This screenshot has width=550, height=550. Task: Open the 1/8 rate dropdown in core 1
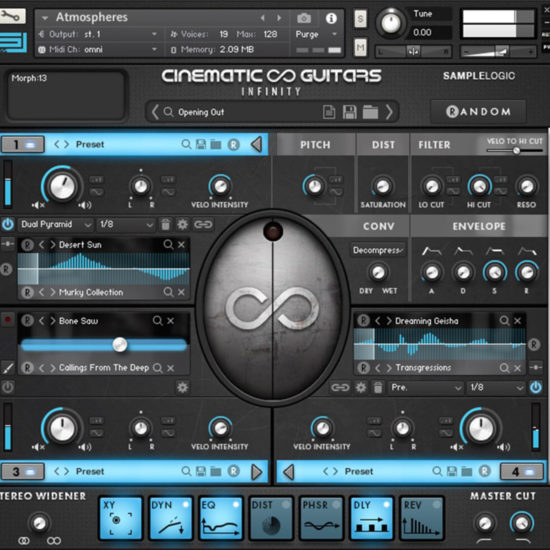click(126, 224)
